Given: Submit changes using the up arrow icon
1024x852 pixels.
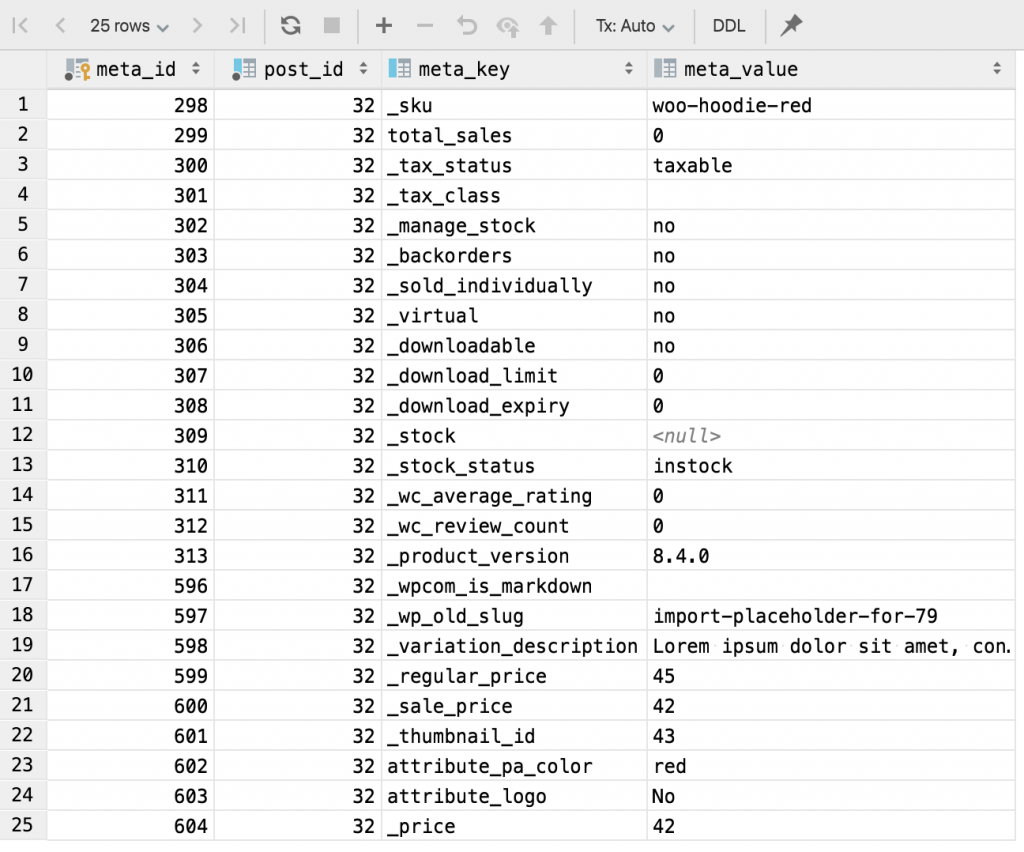Looking at the screenshot, I should pyautogui.click(x=546, y=26).
